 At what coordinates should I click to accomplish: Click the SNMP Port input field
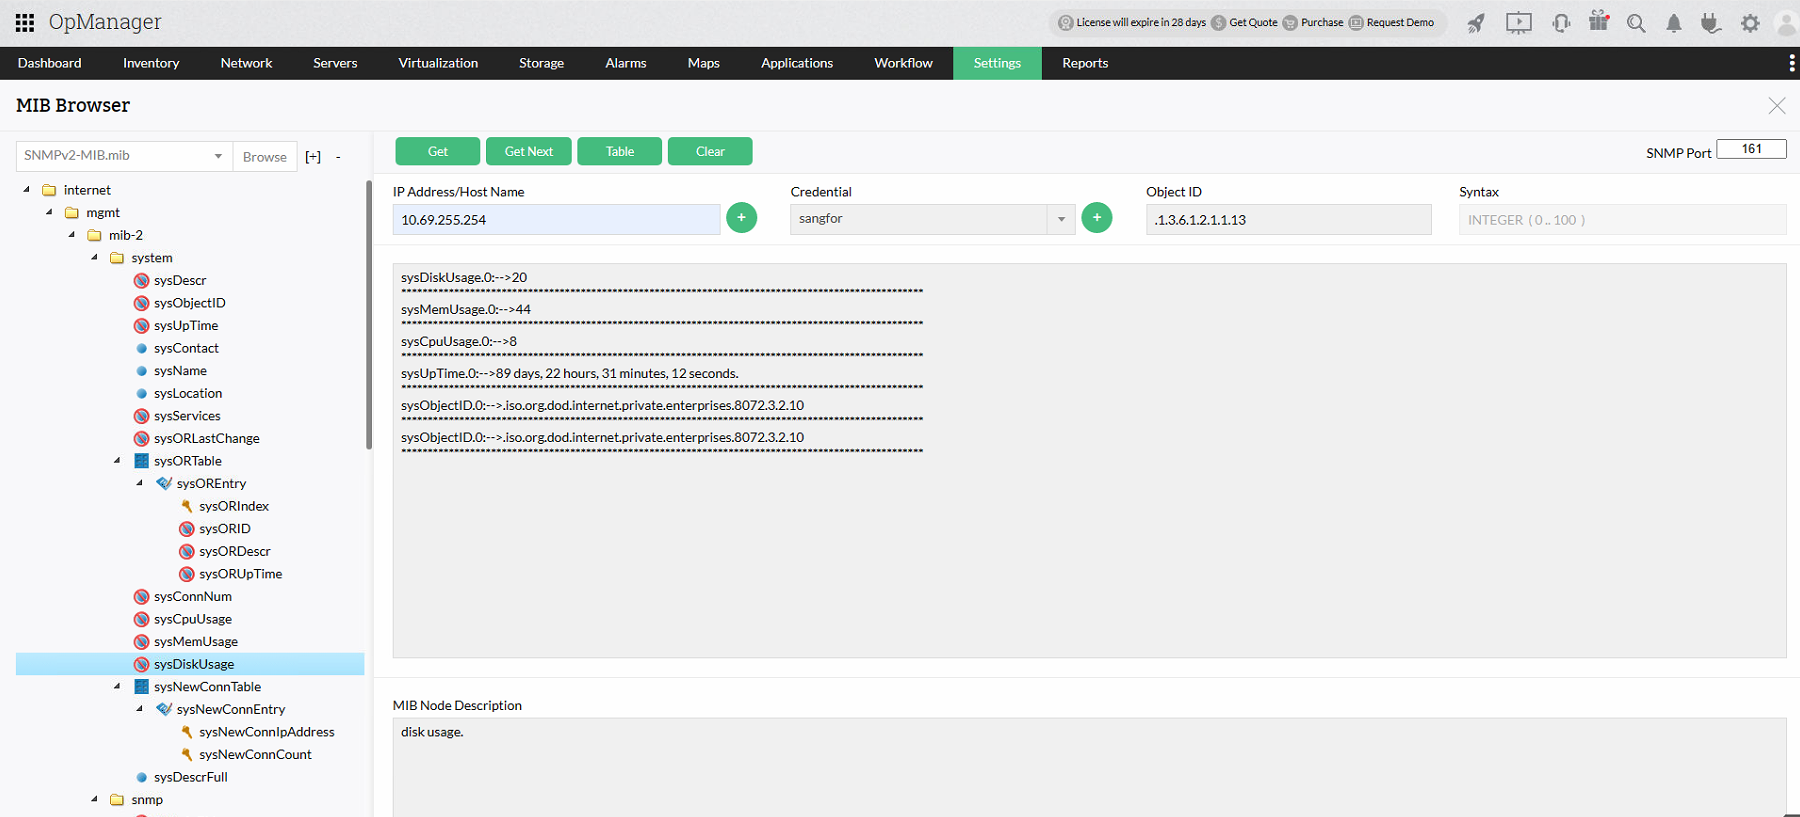[x=1751, y=149]
